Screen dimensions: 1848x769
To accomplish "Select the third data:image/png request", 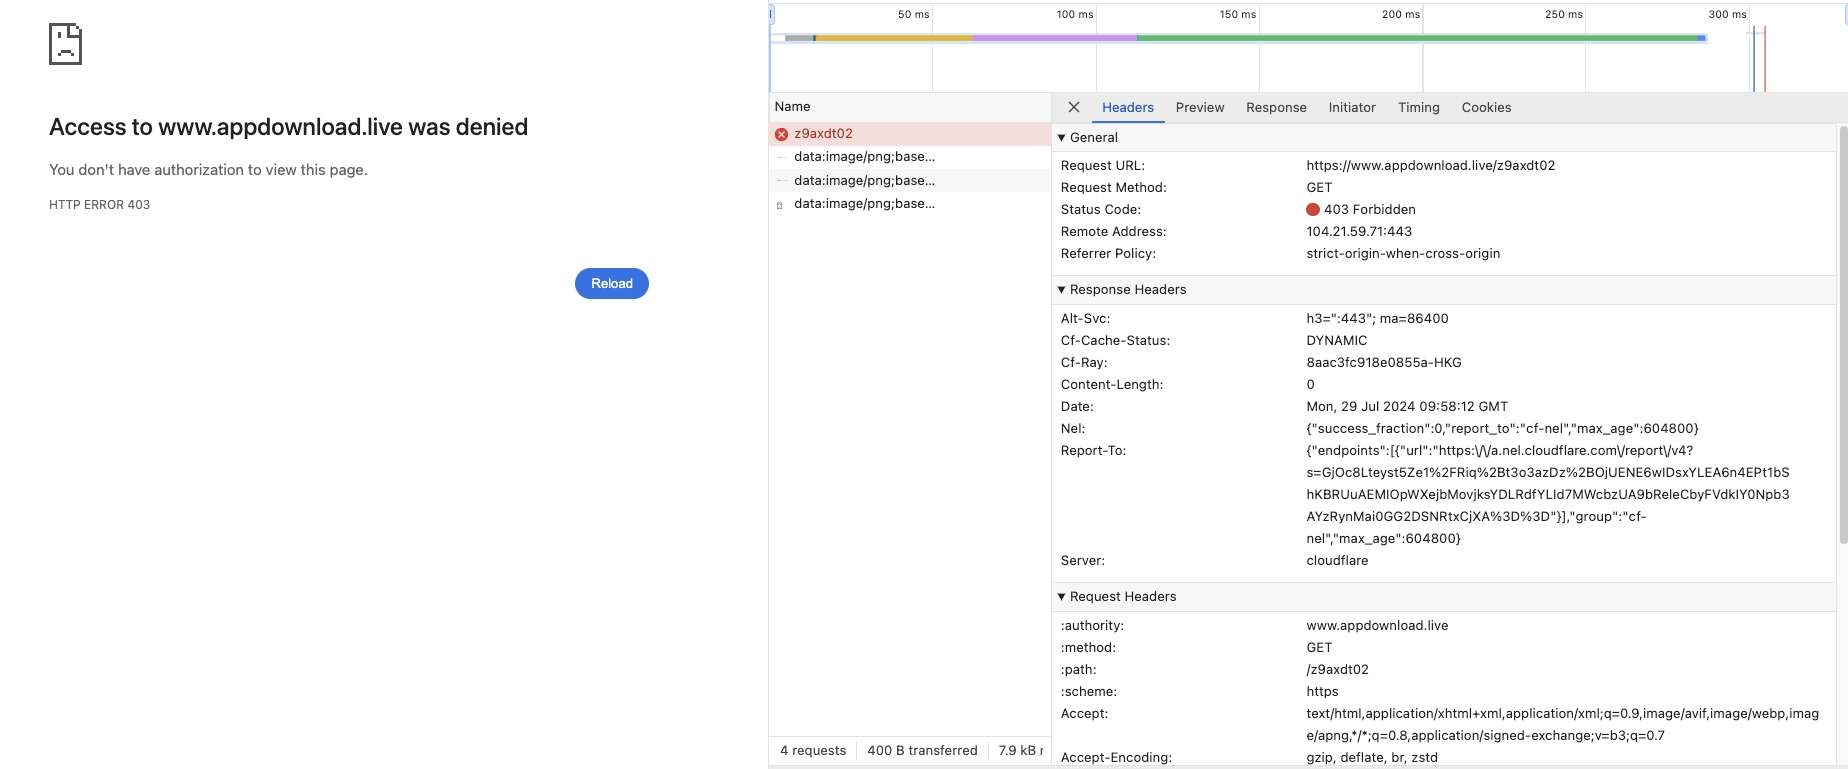I will [x=910, y=204].
